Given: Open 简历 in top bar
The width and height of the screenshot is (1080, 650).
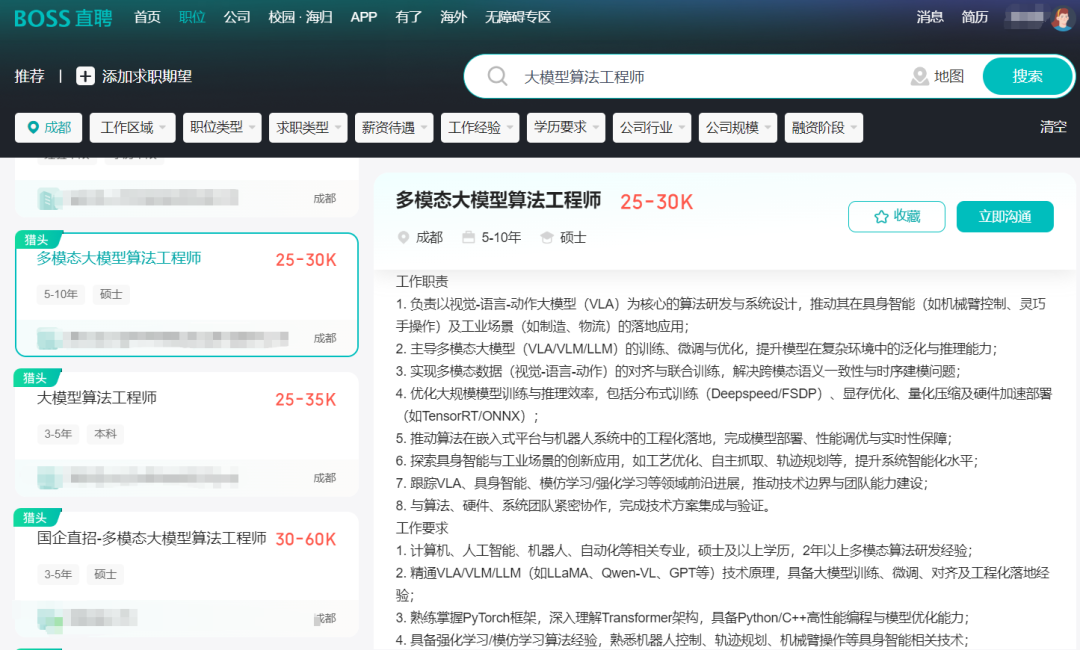Looking at the screenshot, I should click(975, 17).
